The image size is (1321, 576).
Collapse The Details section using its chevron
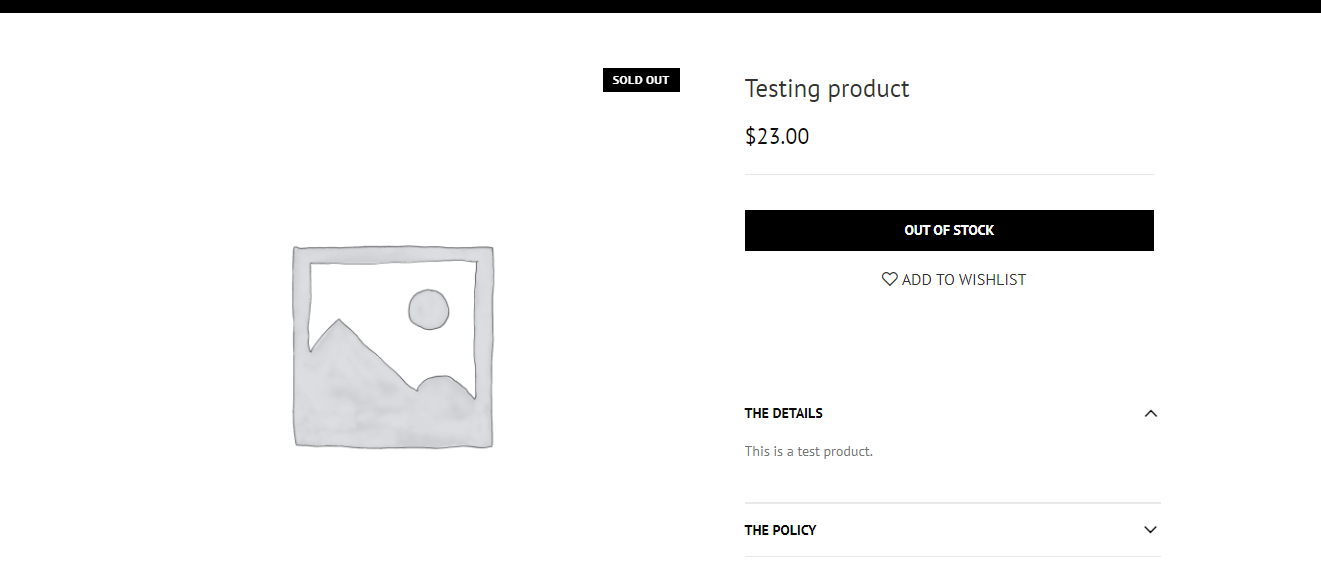1150,413
